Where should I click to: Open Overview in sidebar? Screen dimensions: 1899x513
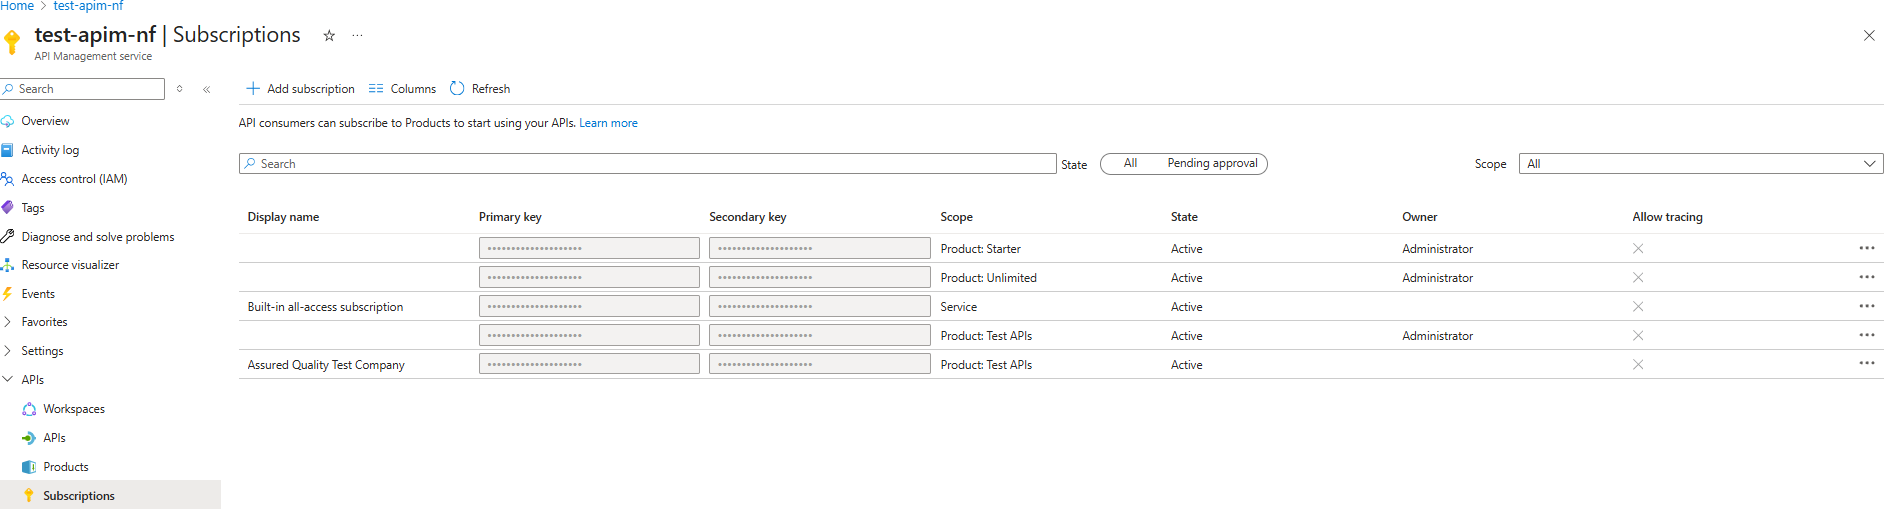pos(45,121)
